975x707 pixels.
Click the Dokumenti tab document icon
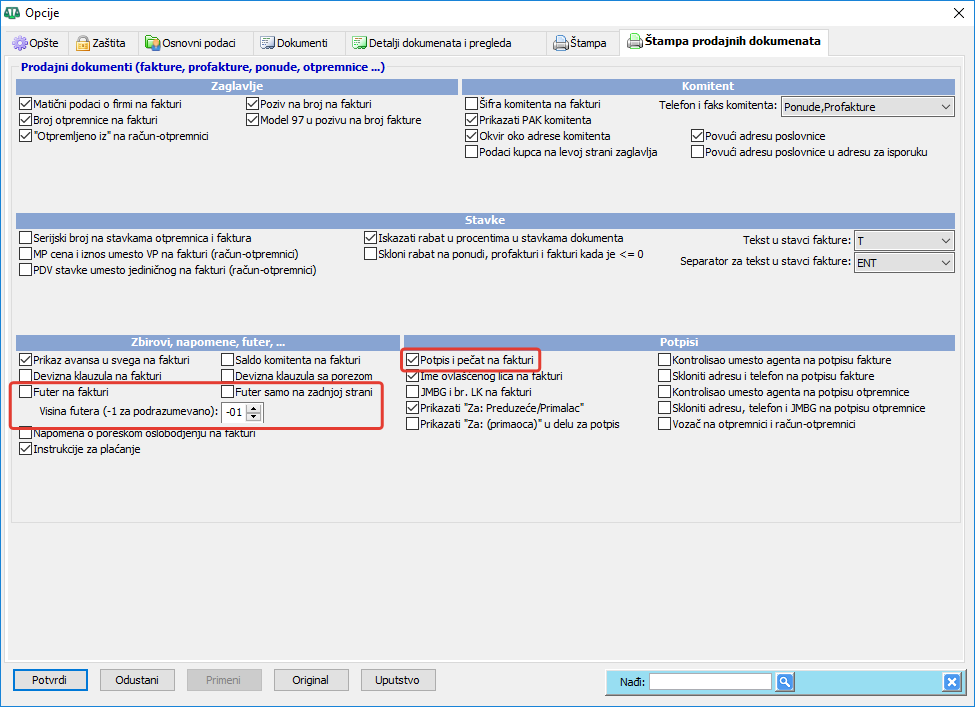[x=267, y=43]
